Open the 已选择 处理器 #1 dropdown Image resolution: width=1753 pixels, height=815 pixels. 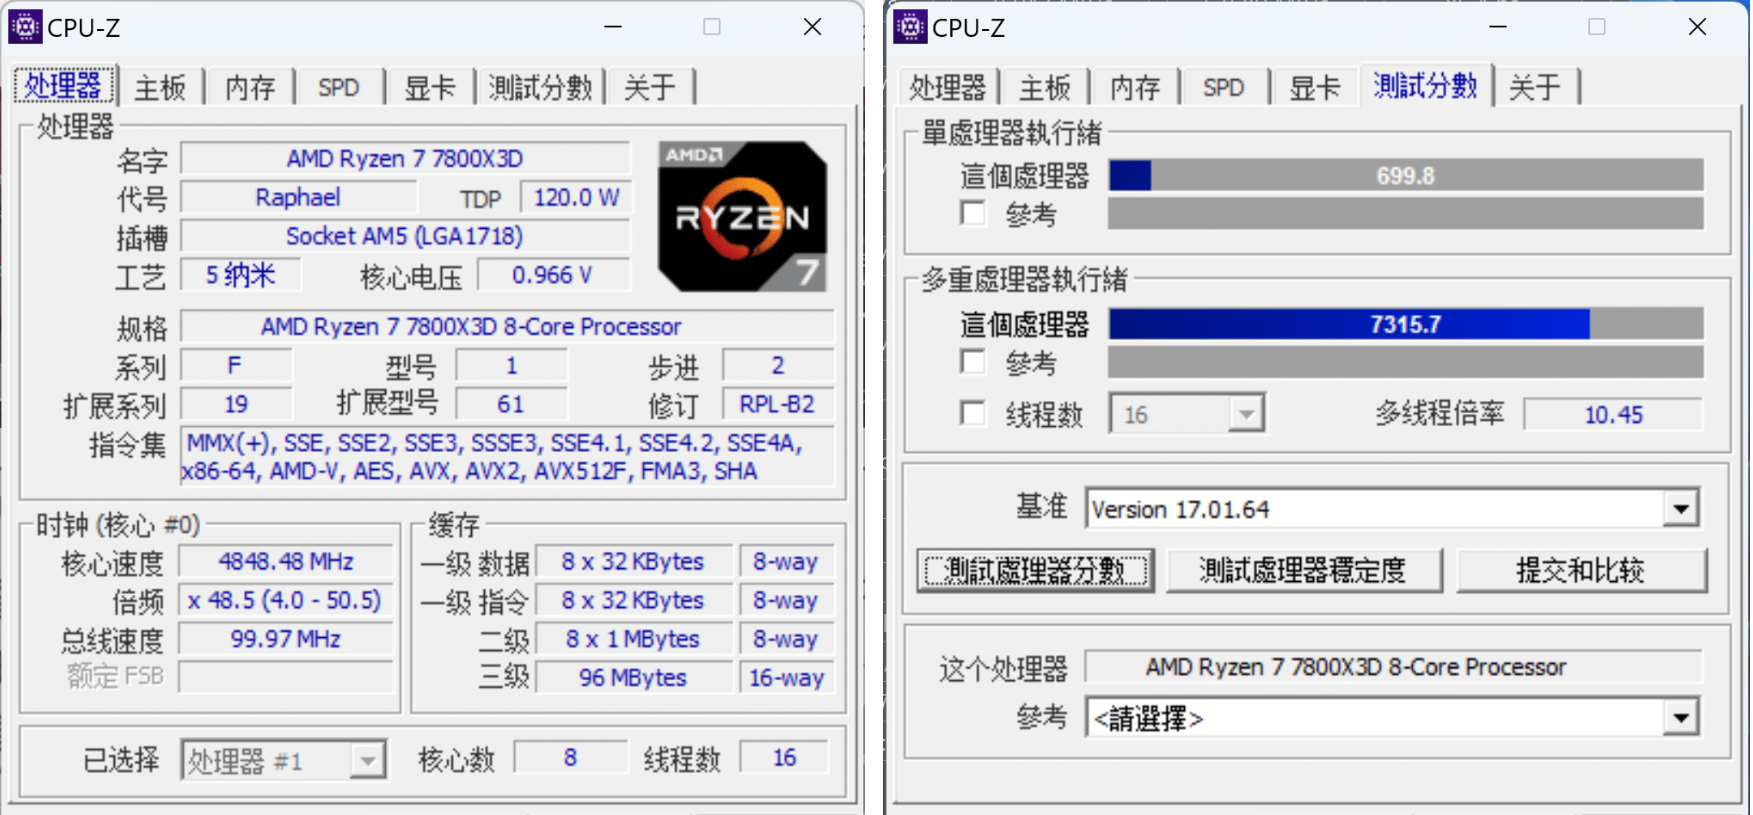coord(283,761)
